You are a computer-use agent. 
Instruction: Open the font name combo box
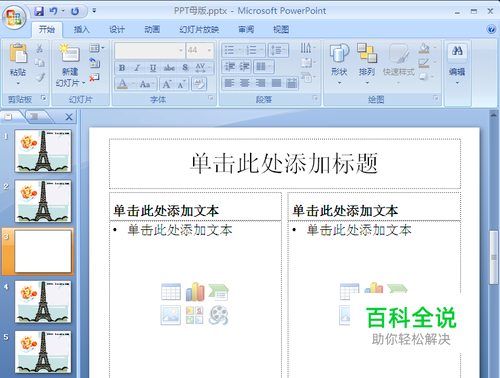(150, 50)
